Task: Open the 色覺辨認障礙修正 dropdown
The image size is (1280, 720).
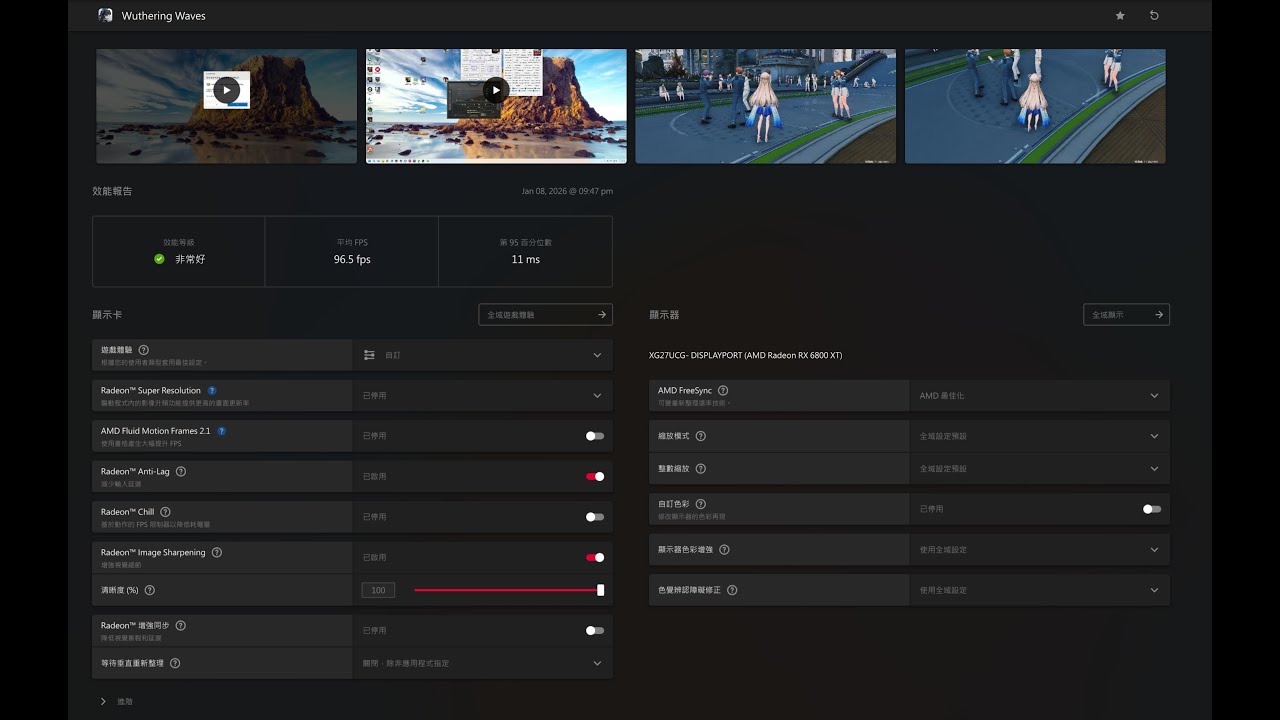Action: click(1039, 590)
